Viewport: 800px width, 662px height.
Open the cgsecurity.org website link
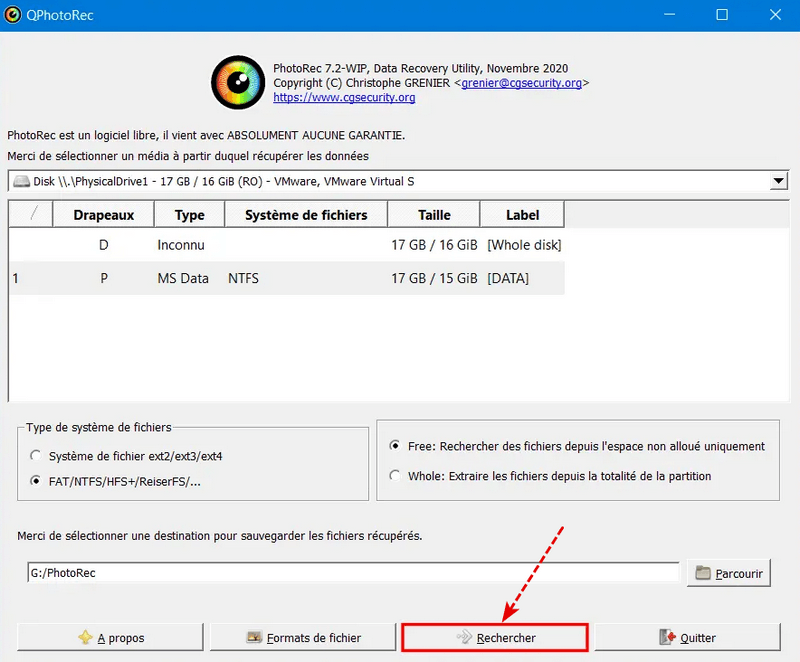point(344,98)
